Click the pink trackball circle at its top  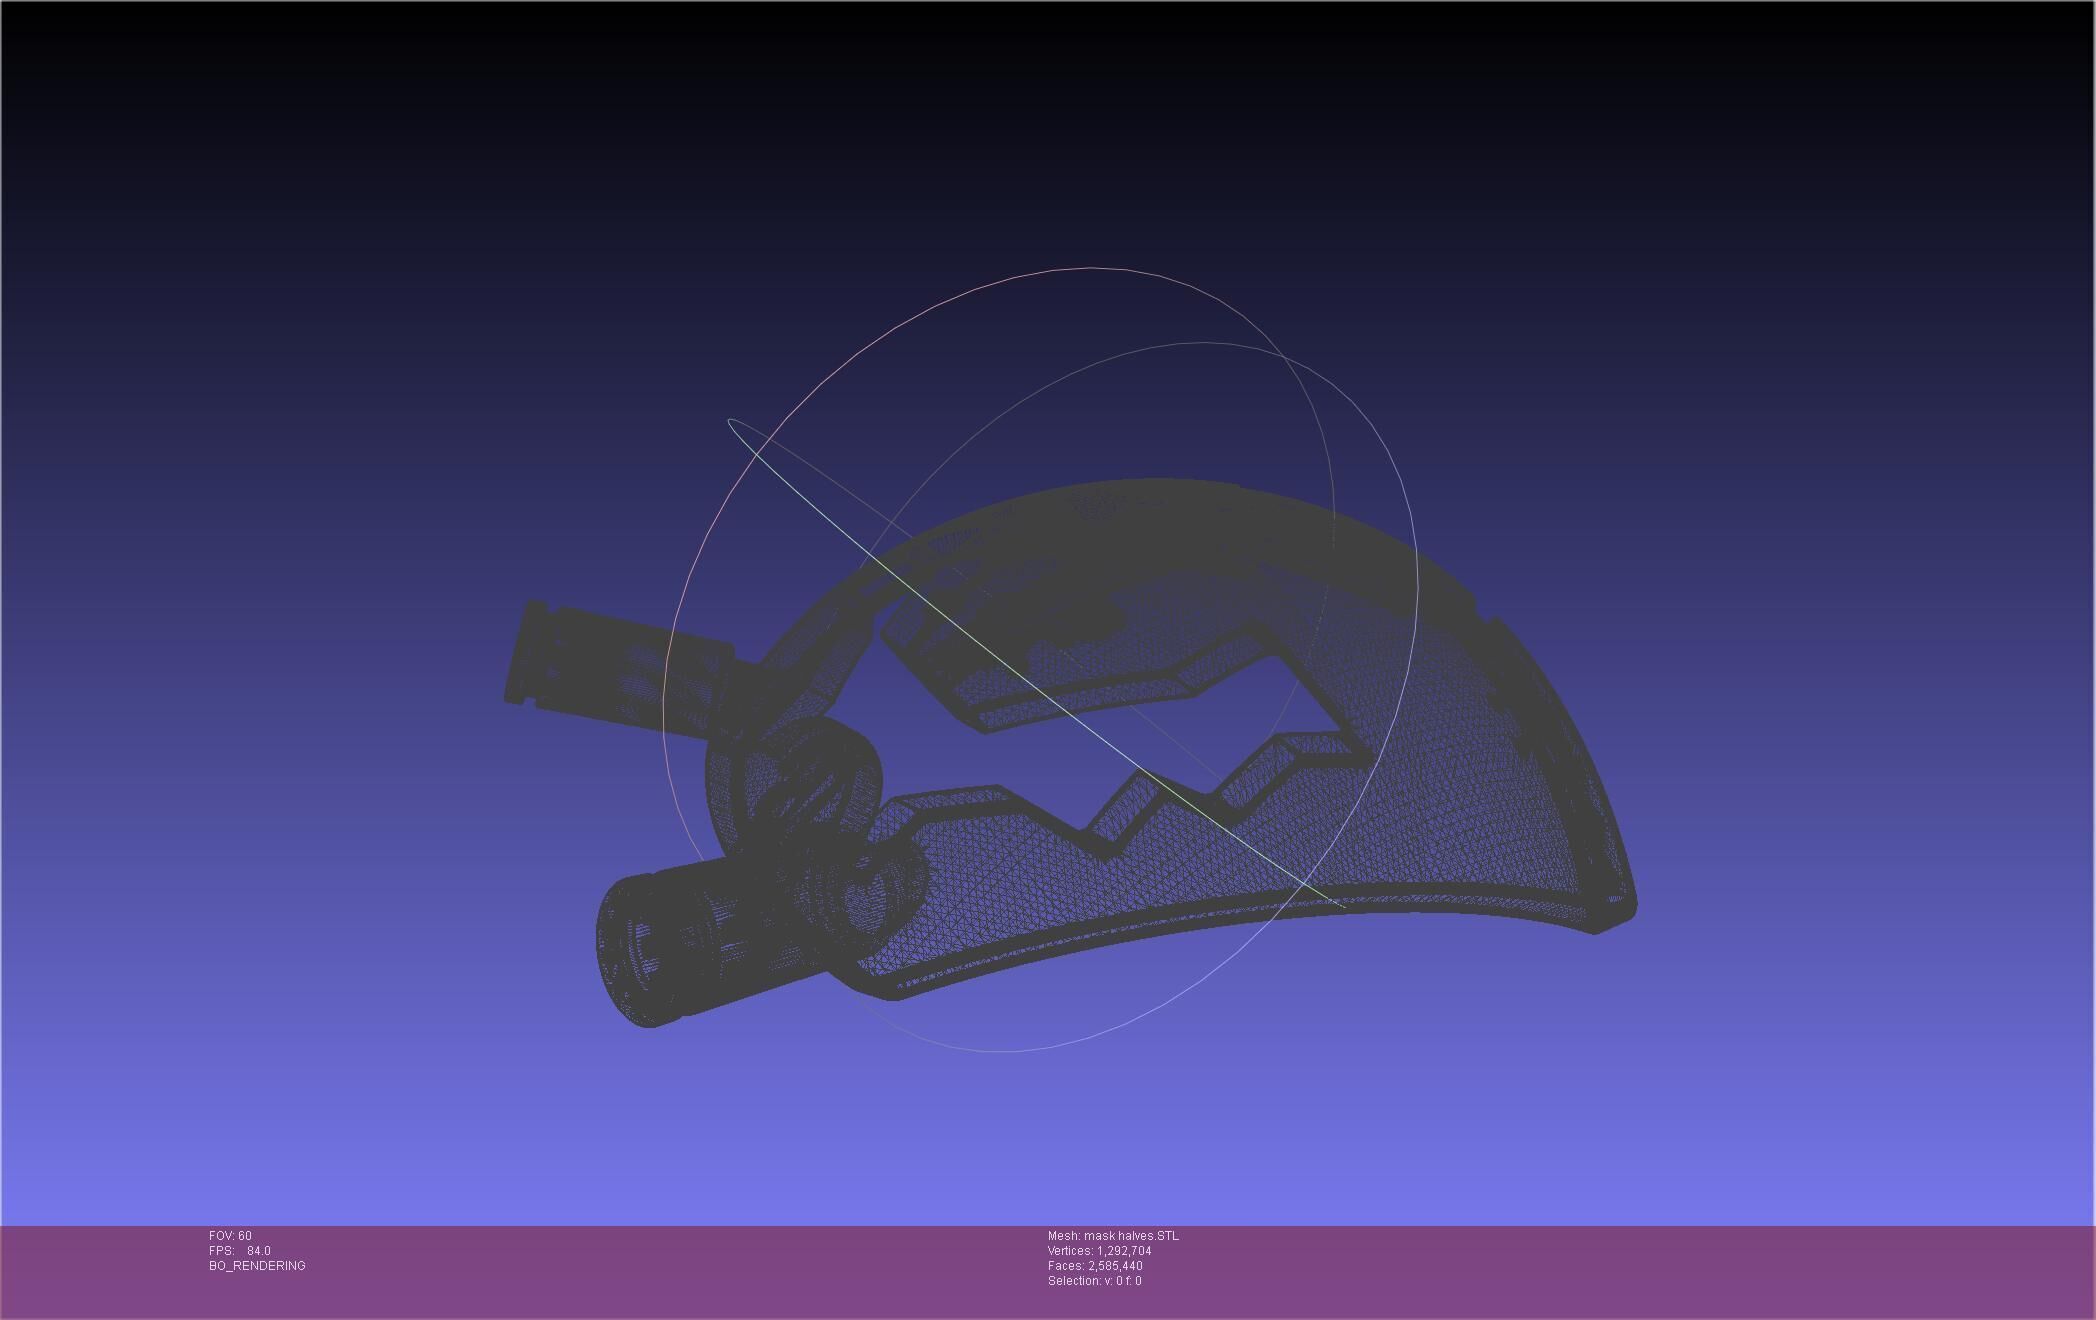pyautogui.click(x=1090, y=268)
